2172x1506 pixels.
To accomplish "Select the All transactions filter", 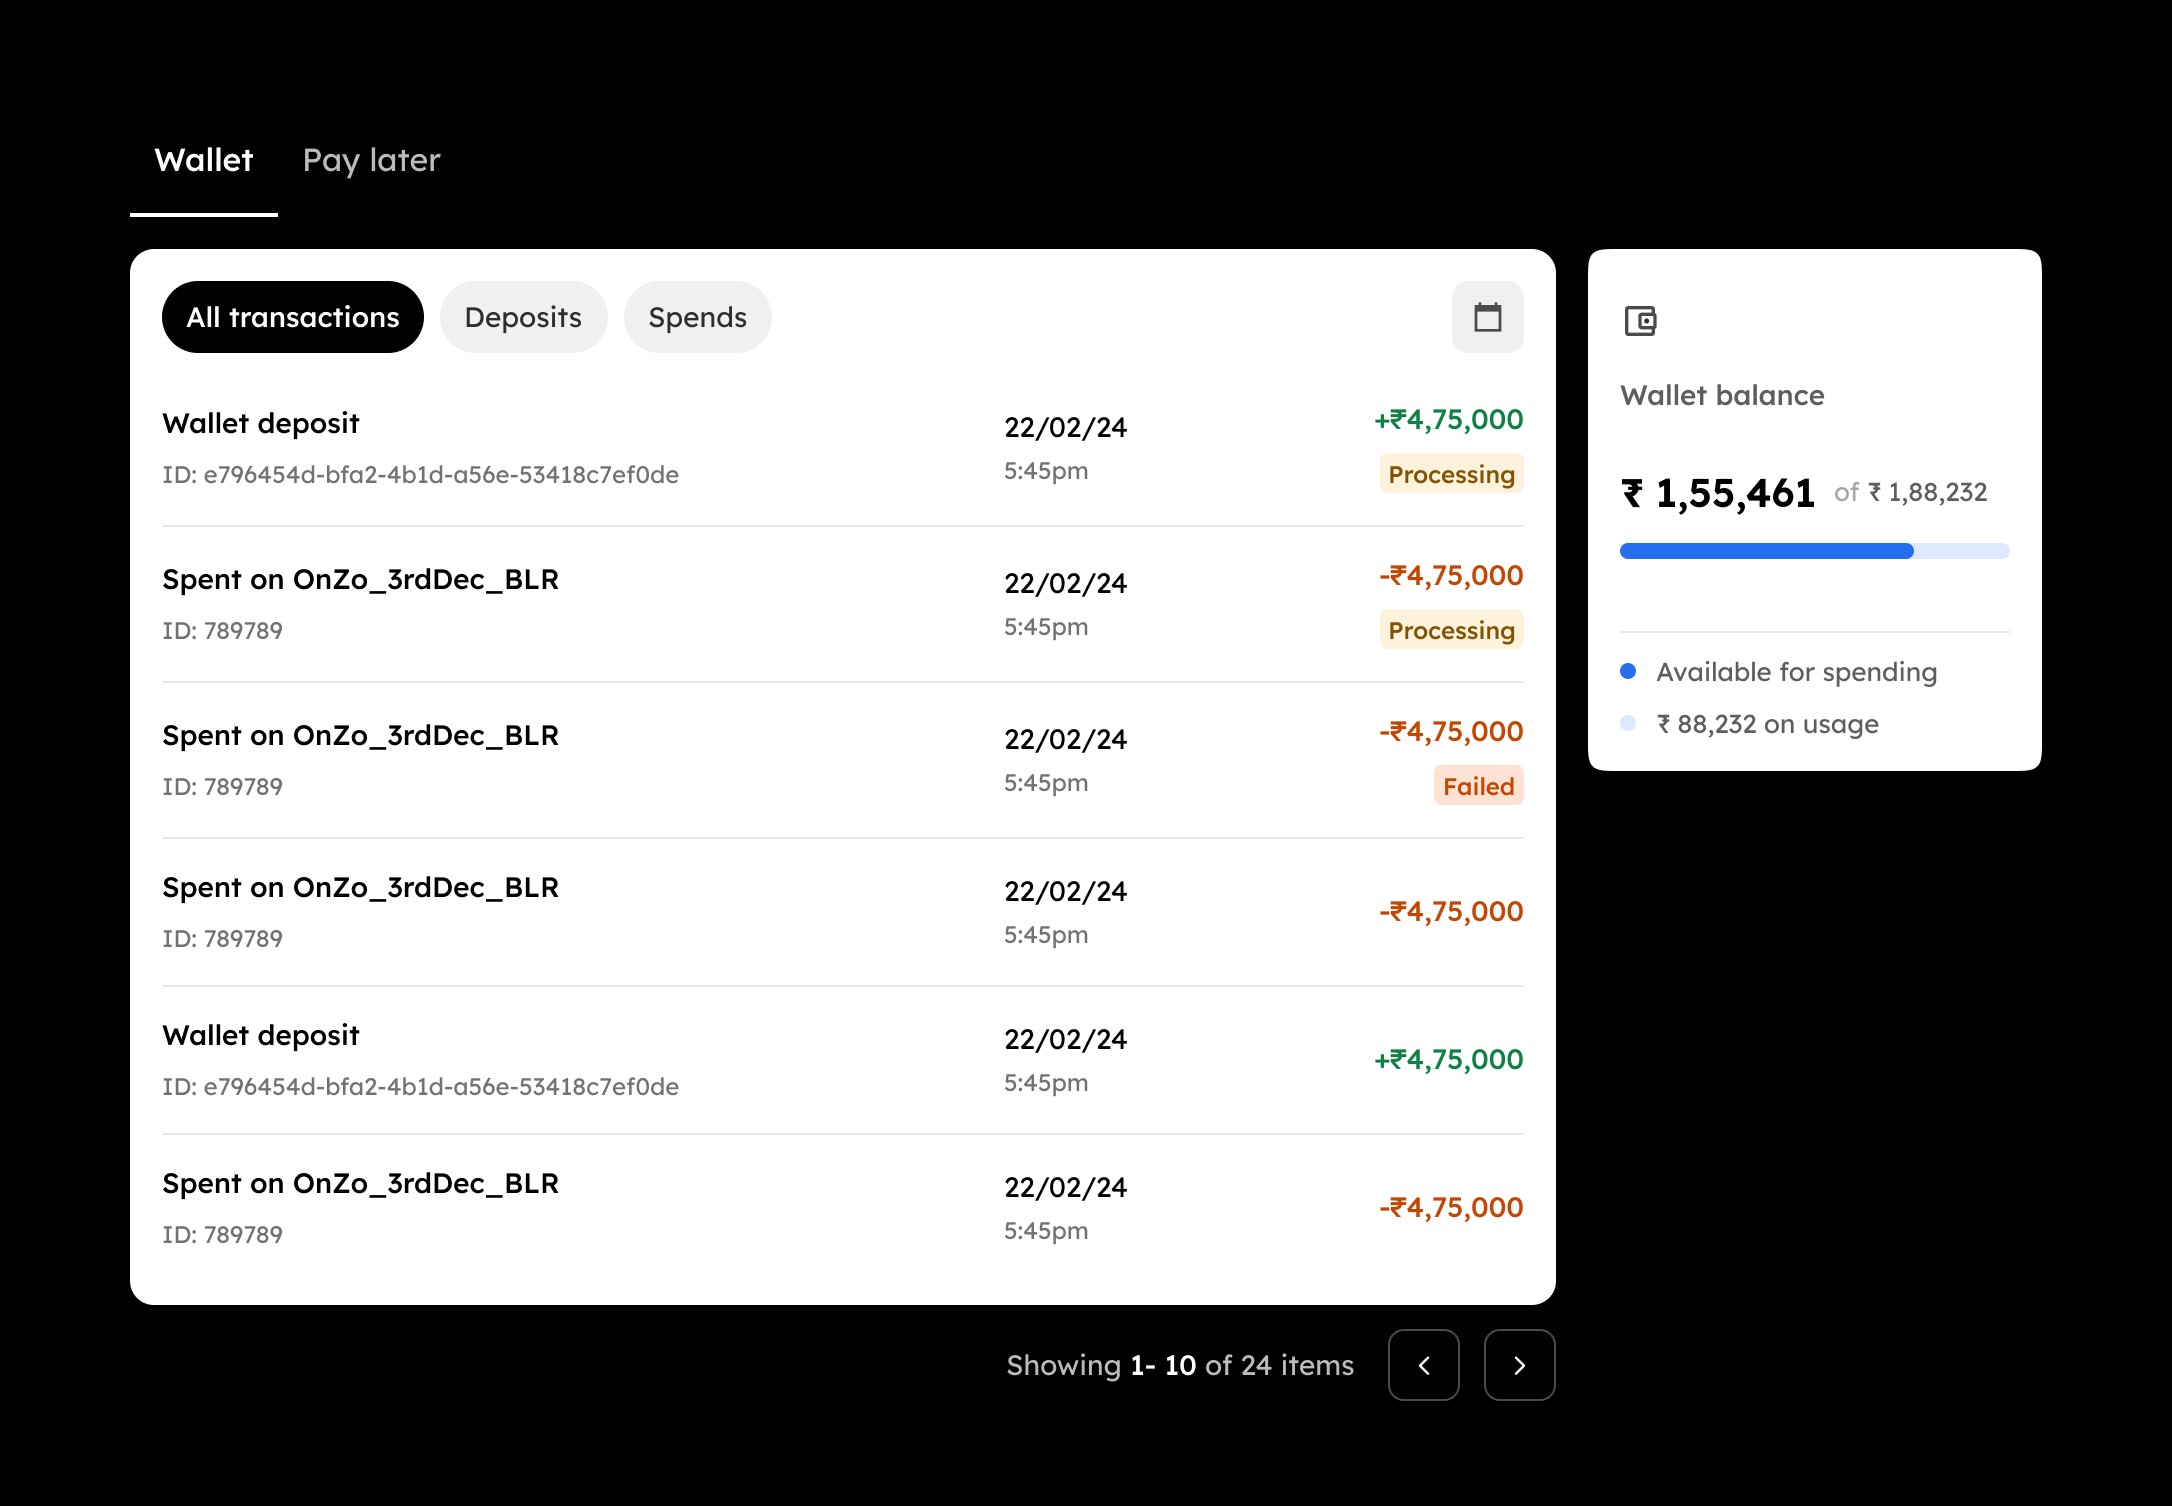I will pos(292,317).
